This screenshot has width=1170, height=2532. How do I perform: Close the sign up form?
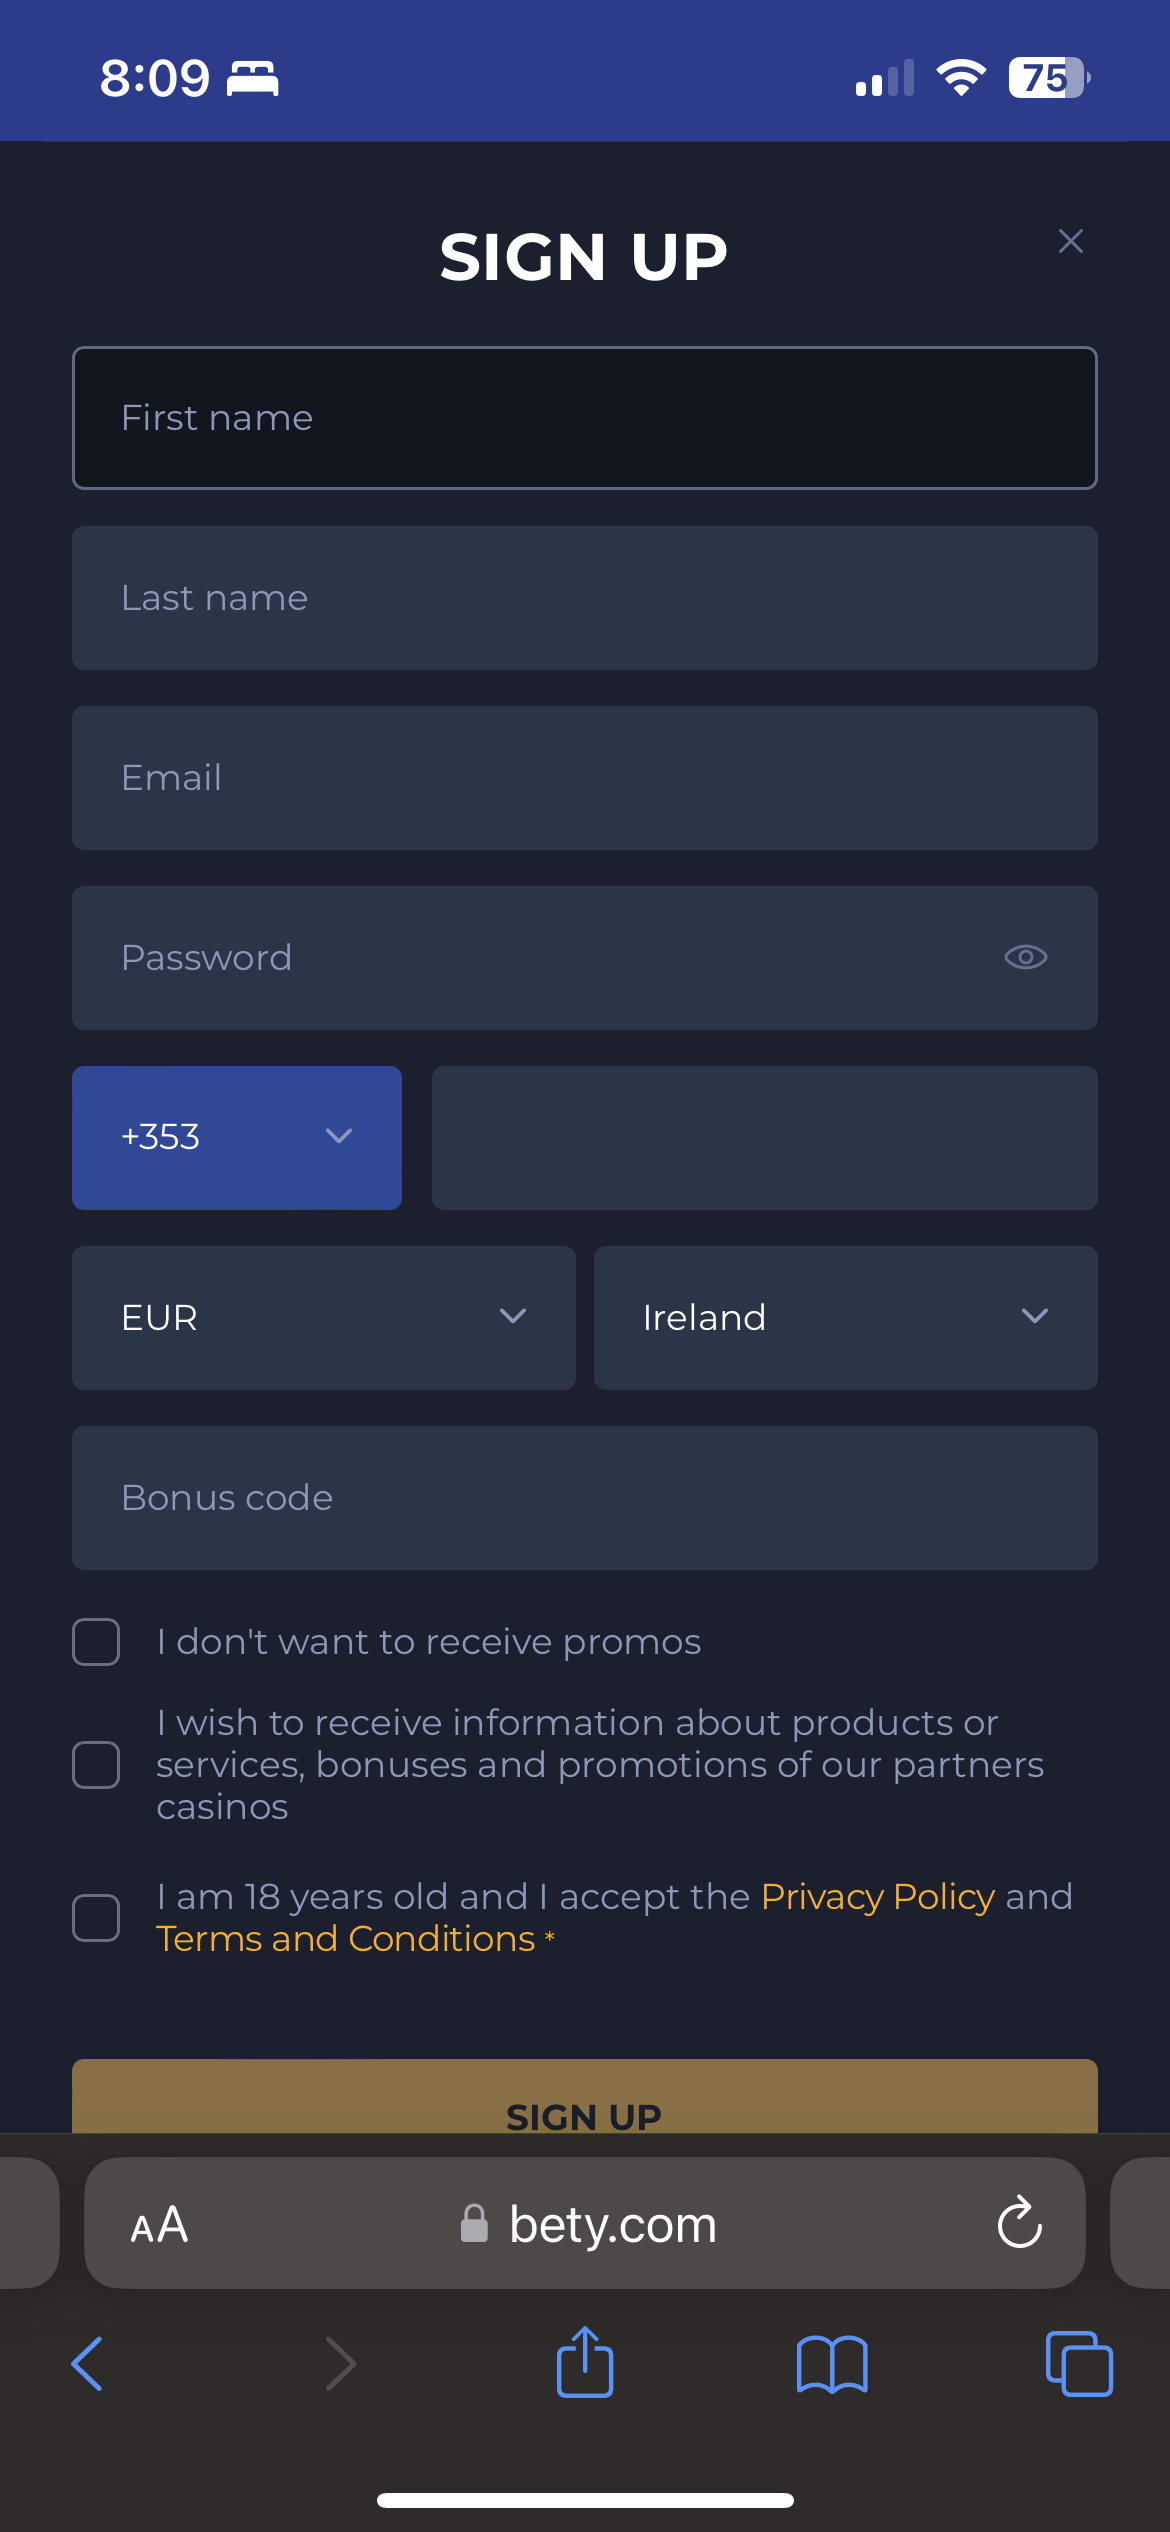(1070, 241)
